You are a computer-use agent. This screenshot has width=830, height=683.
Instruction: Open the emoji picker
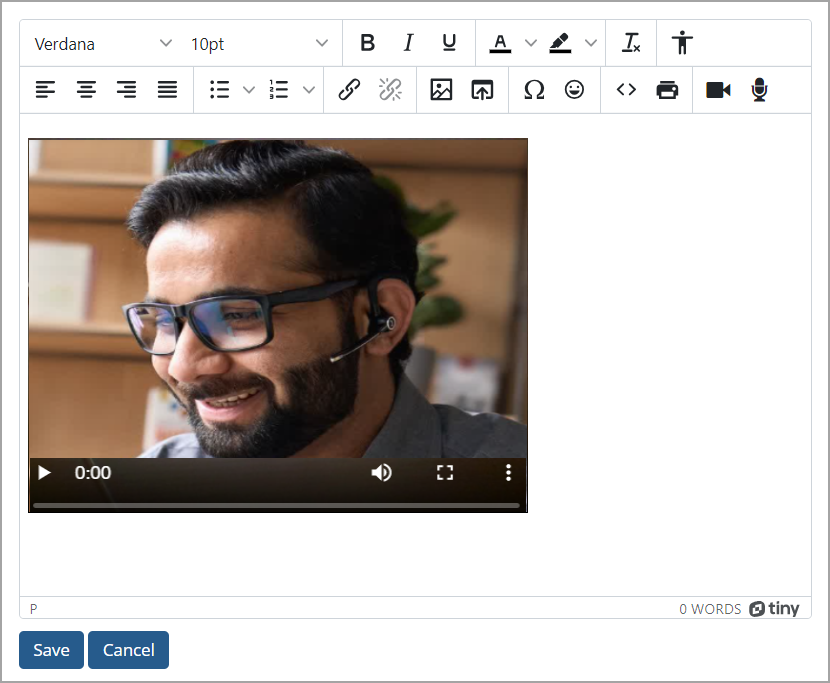pyautogui.click(x=574, y=89)
